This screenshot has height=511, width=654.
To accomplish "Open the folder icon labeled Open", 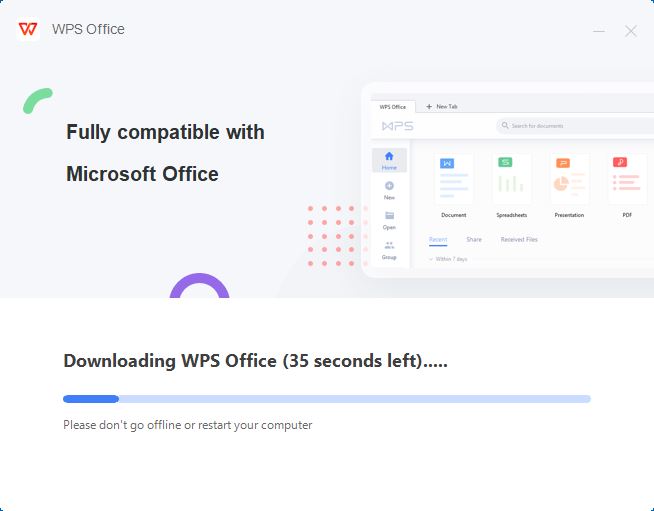I will (x=389, y=215).
